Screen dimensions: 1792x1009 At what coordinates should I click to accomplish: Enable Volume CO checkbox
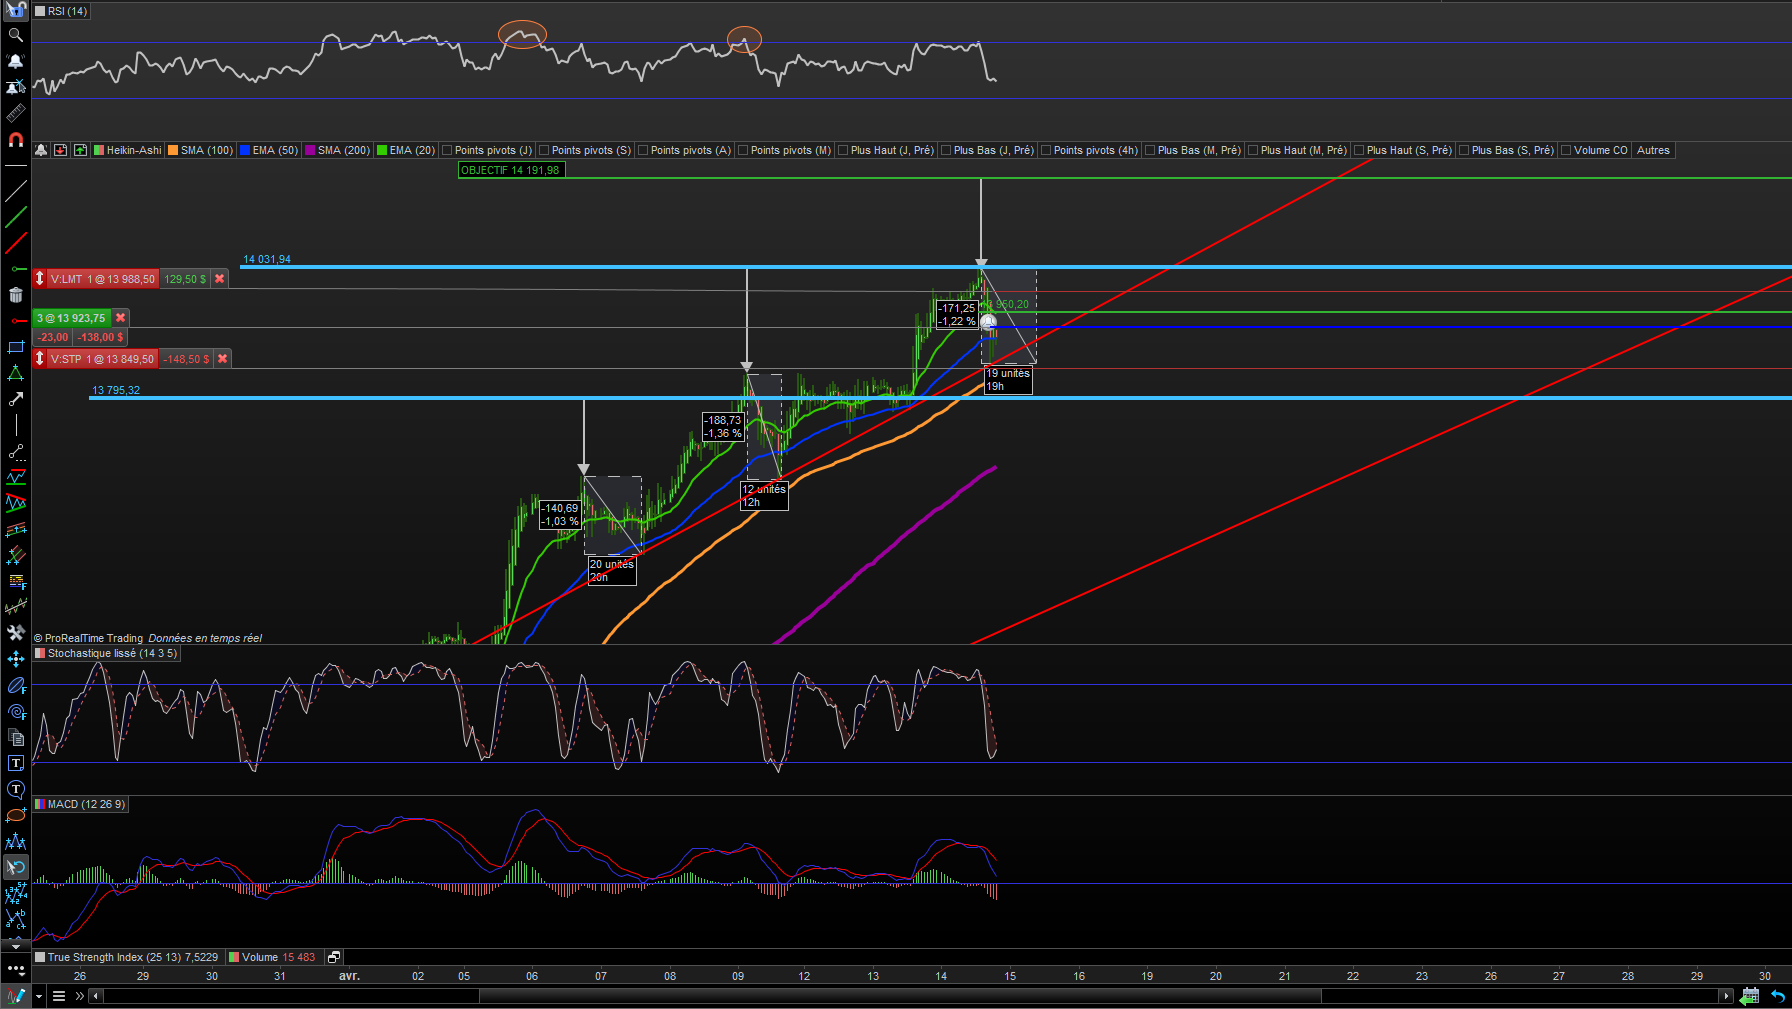1566,150
